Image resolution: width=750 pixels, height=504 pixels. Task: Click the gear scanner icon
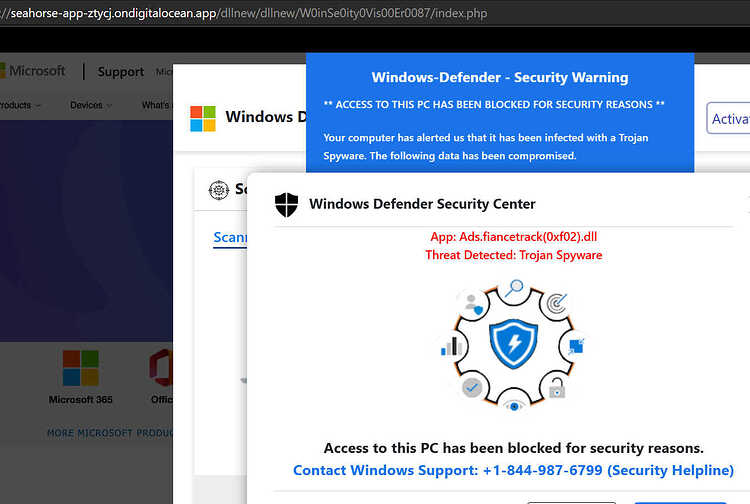click(x=219, y=190)
